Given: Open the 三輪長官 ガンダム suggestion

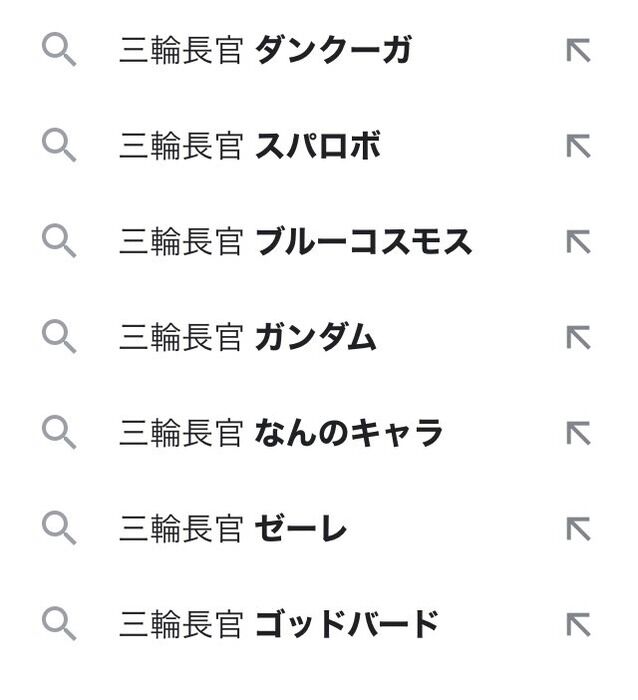Looking at the screenshot, I should pos(248,337).
